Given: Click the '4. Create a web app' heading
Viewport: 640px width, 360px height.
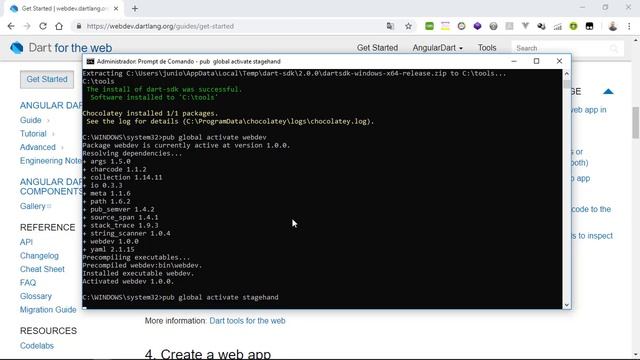Looking at the screenshot, I should click(208, 353).
